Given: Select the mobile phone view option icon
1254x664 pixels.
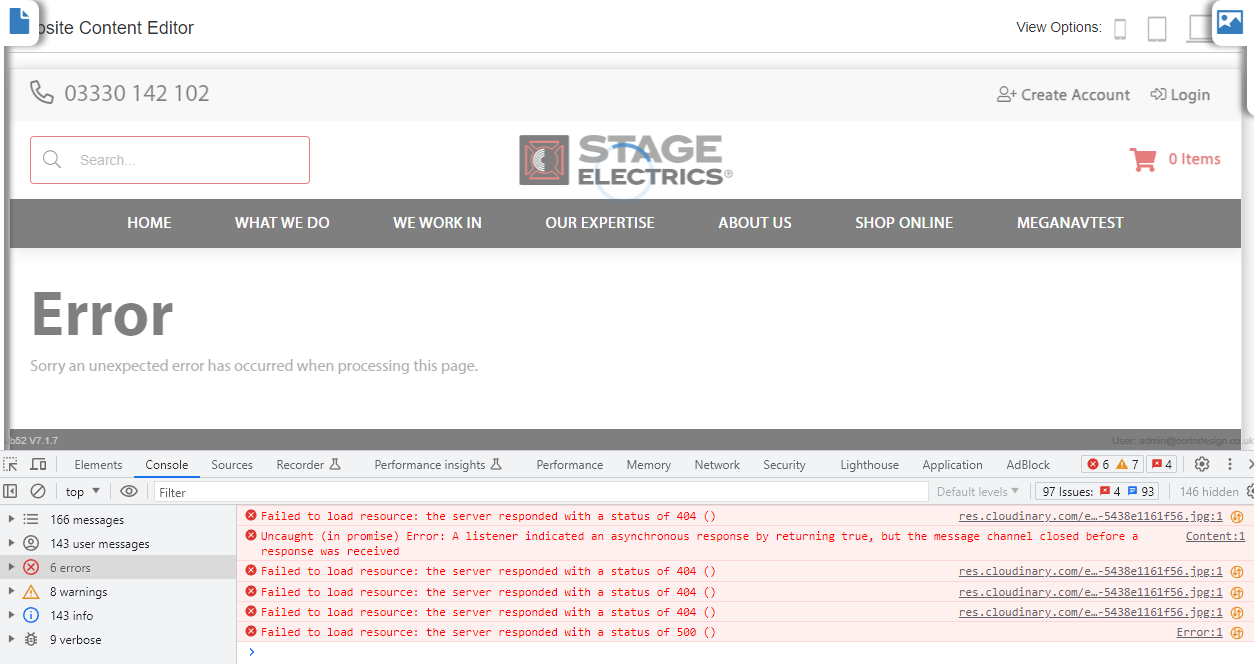Looking at the screenshot, I should click(x=1120, y=29).
